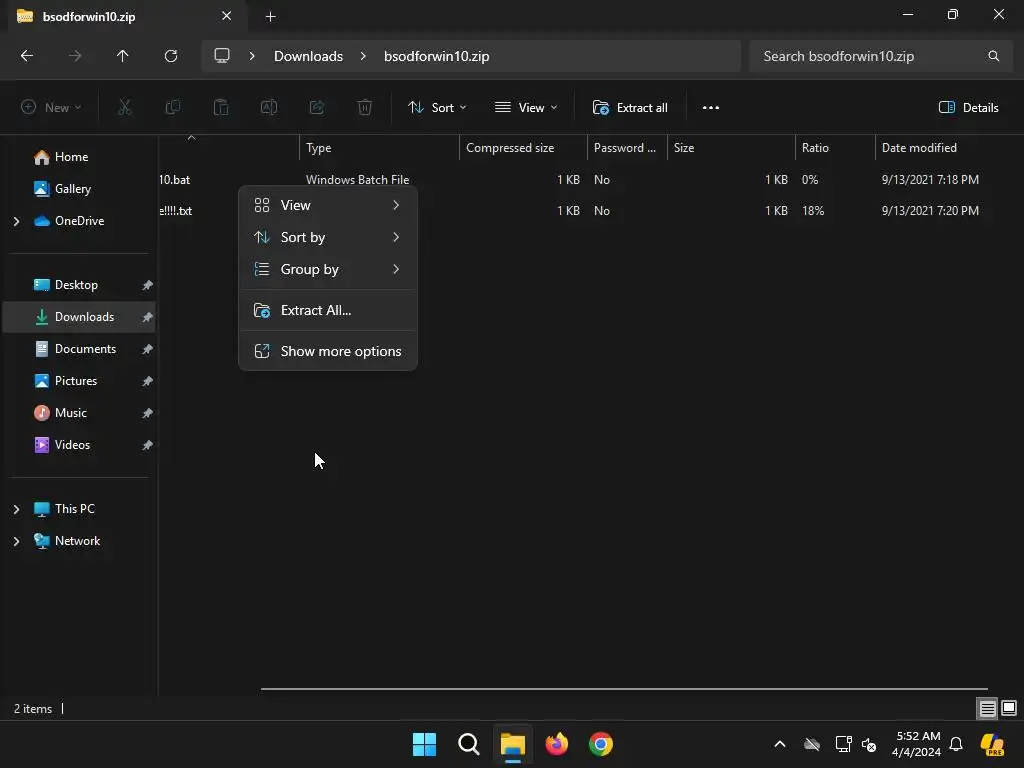Go back with the Back arrow
This screenshot has height=768, width=1024.
(27, 56)
